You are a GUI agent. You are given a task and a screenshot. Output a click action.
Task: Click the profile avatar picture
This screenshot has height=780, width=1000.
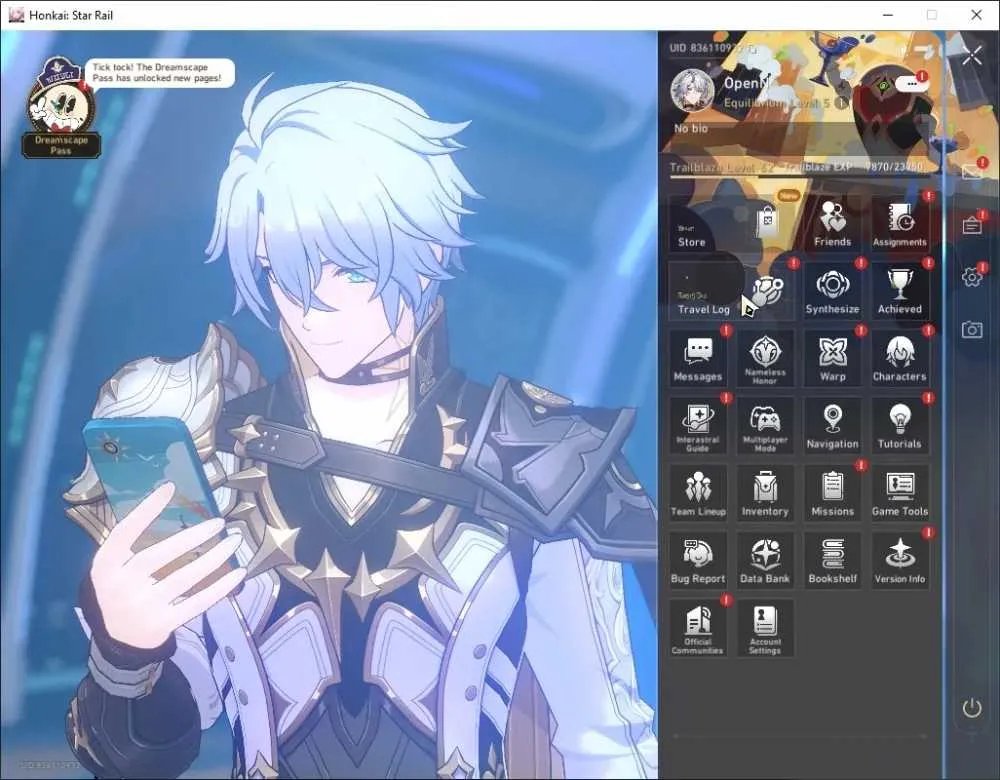point(692,91)
